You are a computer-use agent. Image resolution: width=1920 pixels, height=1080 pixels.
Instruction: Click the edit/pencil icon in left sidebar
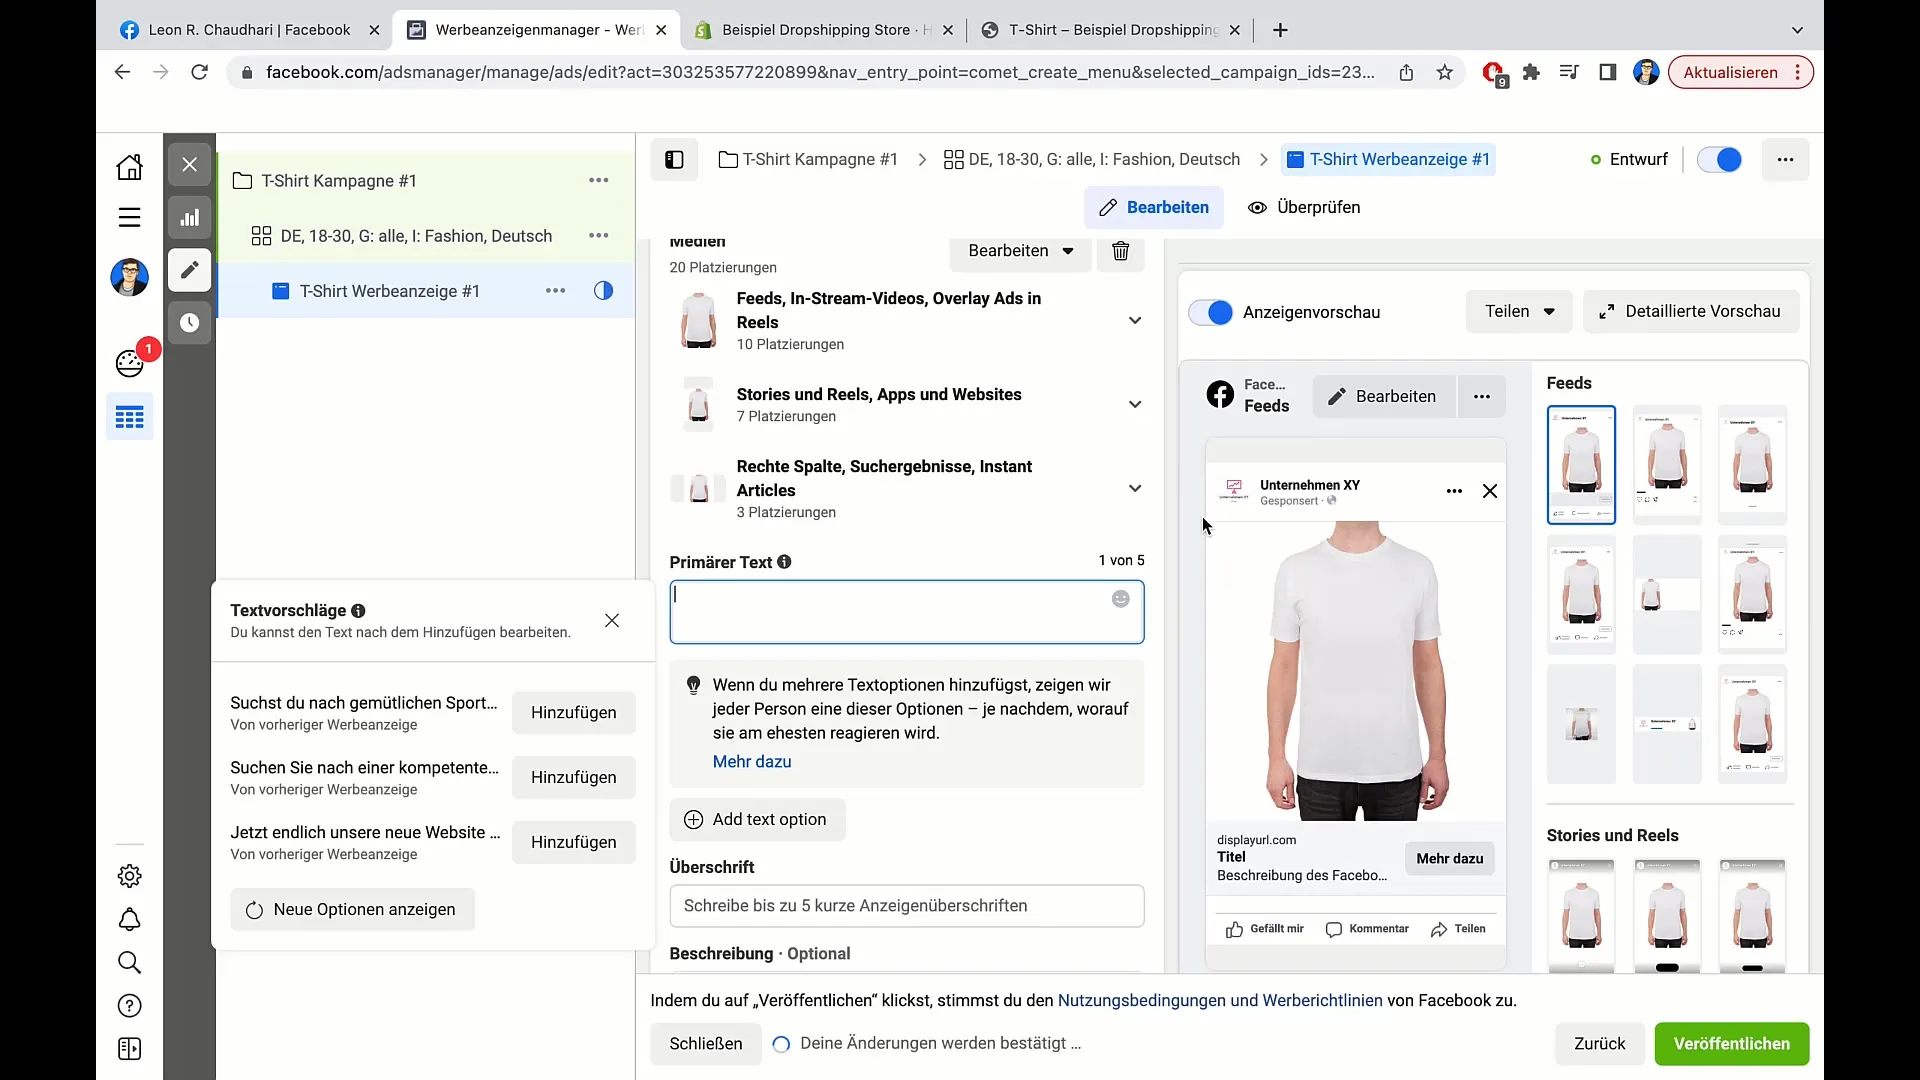point(189,270)
